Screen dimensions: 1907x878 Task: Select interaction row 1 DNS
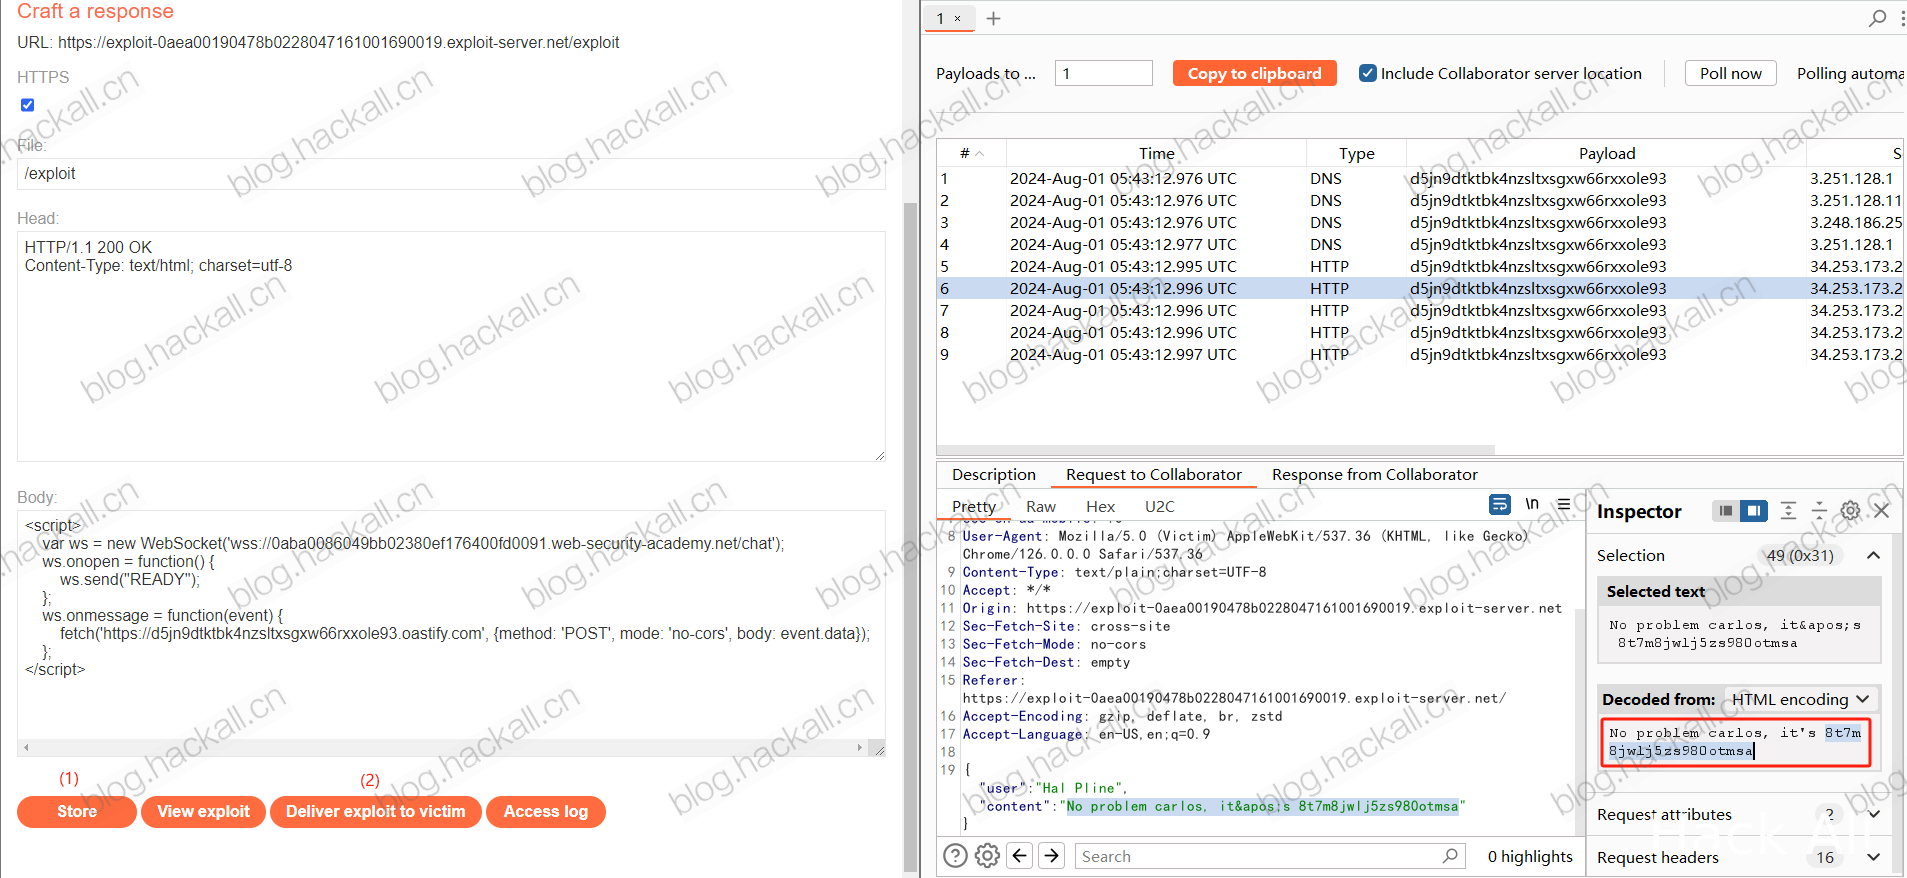coord(1420,178)
